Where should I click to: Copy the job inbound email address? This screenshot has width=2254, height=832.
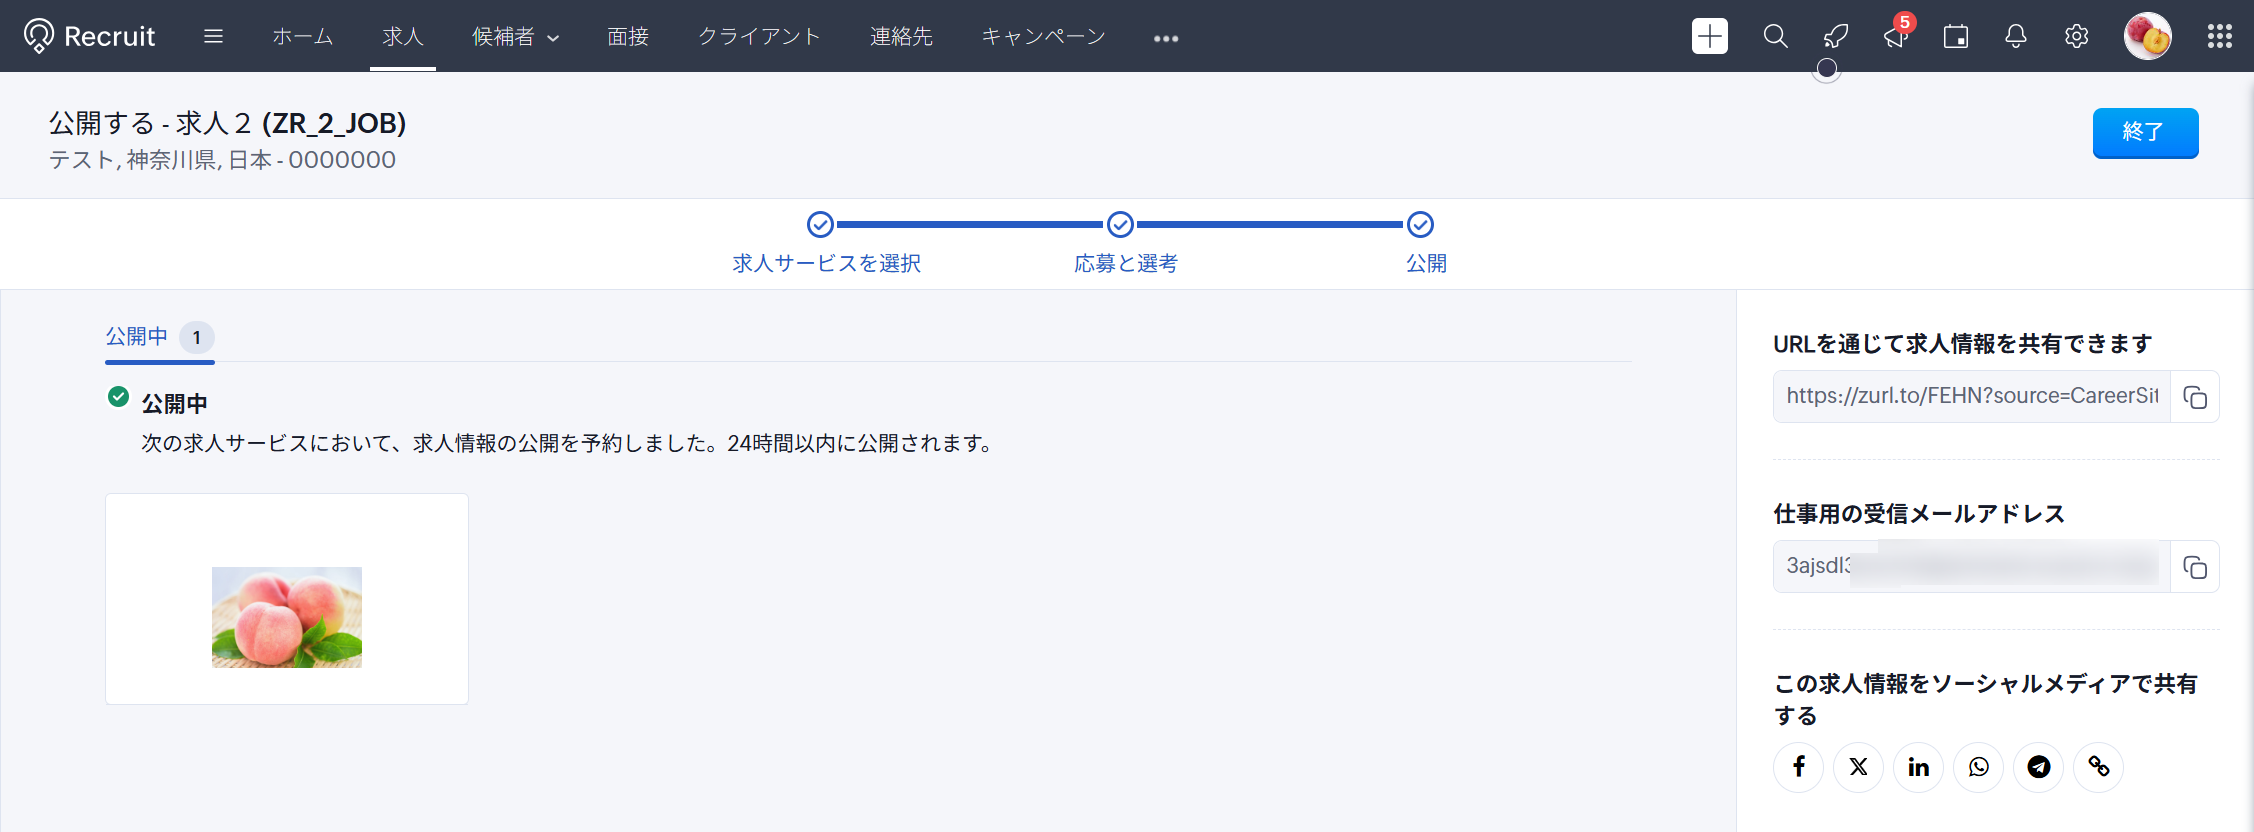pyautogui.click(x=2194, y=567)
